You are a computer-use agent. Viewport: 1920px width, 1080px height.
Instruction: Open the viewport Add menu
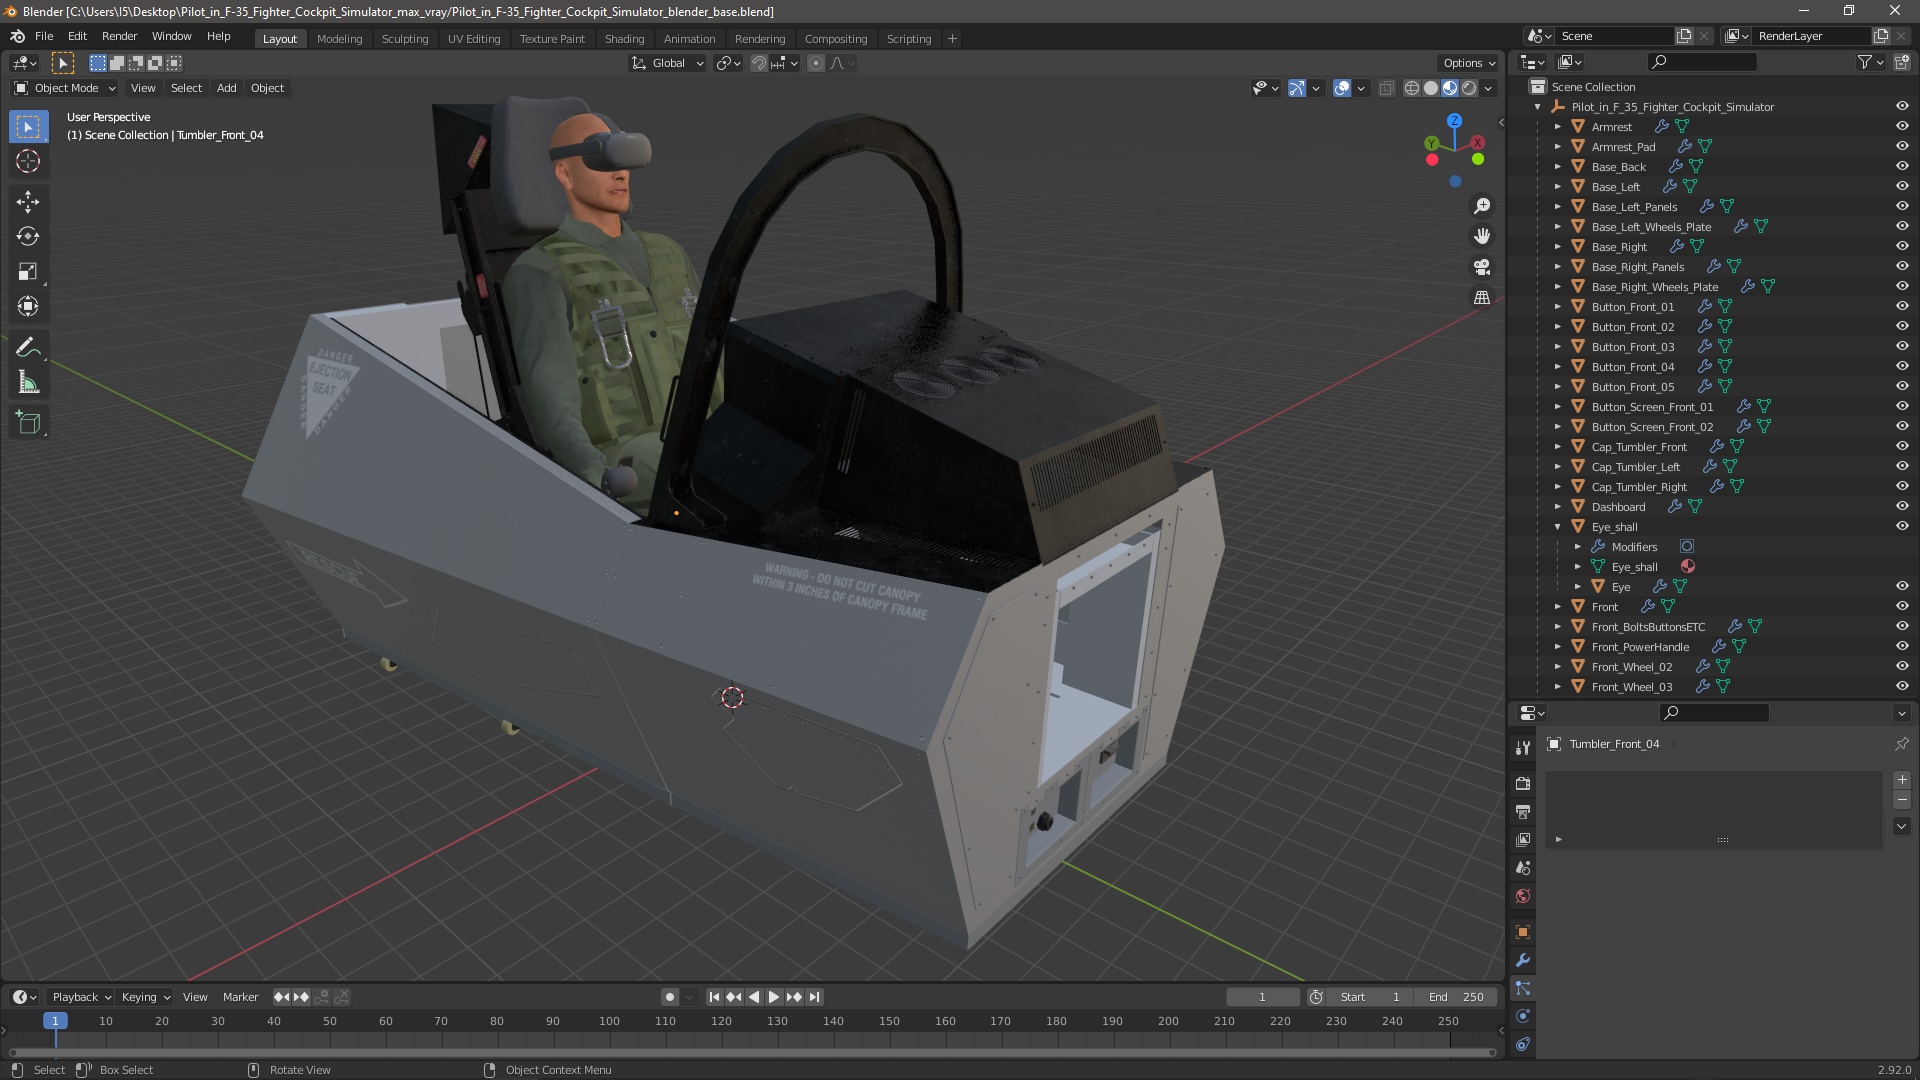click(227, 88)
